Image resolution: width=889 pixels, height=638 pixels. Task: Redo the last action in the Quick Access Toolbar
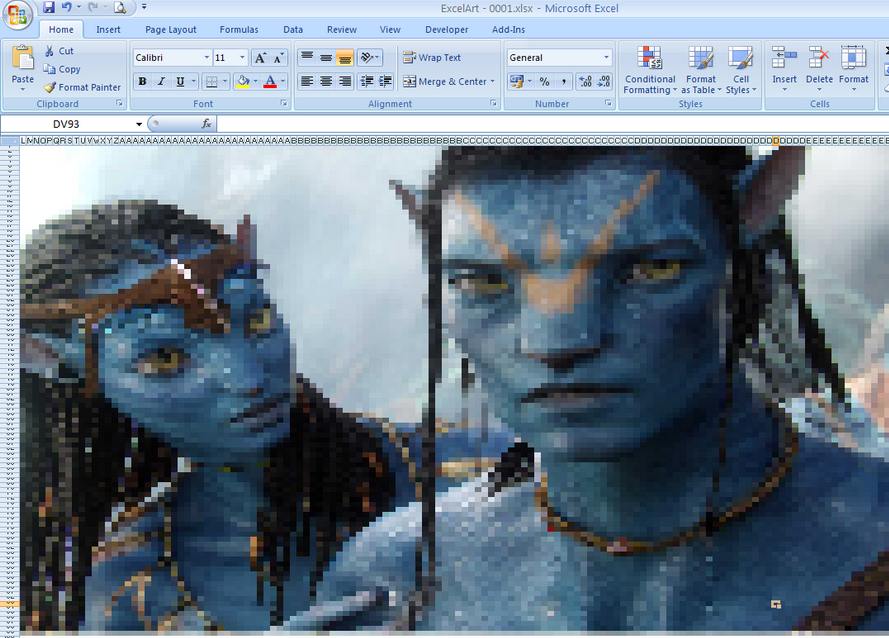[x=94, y=7]
